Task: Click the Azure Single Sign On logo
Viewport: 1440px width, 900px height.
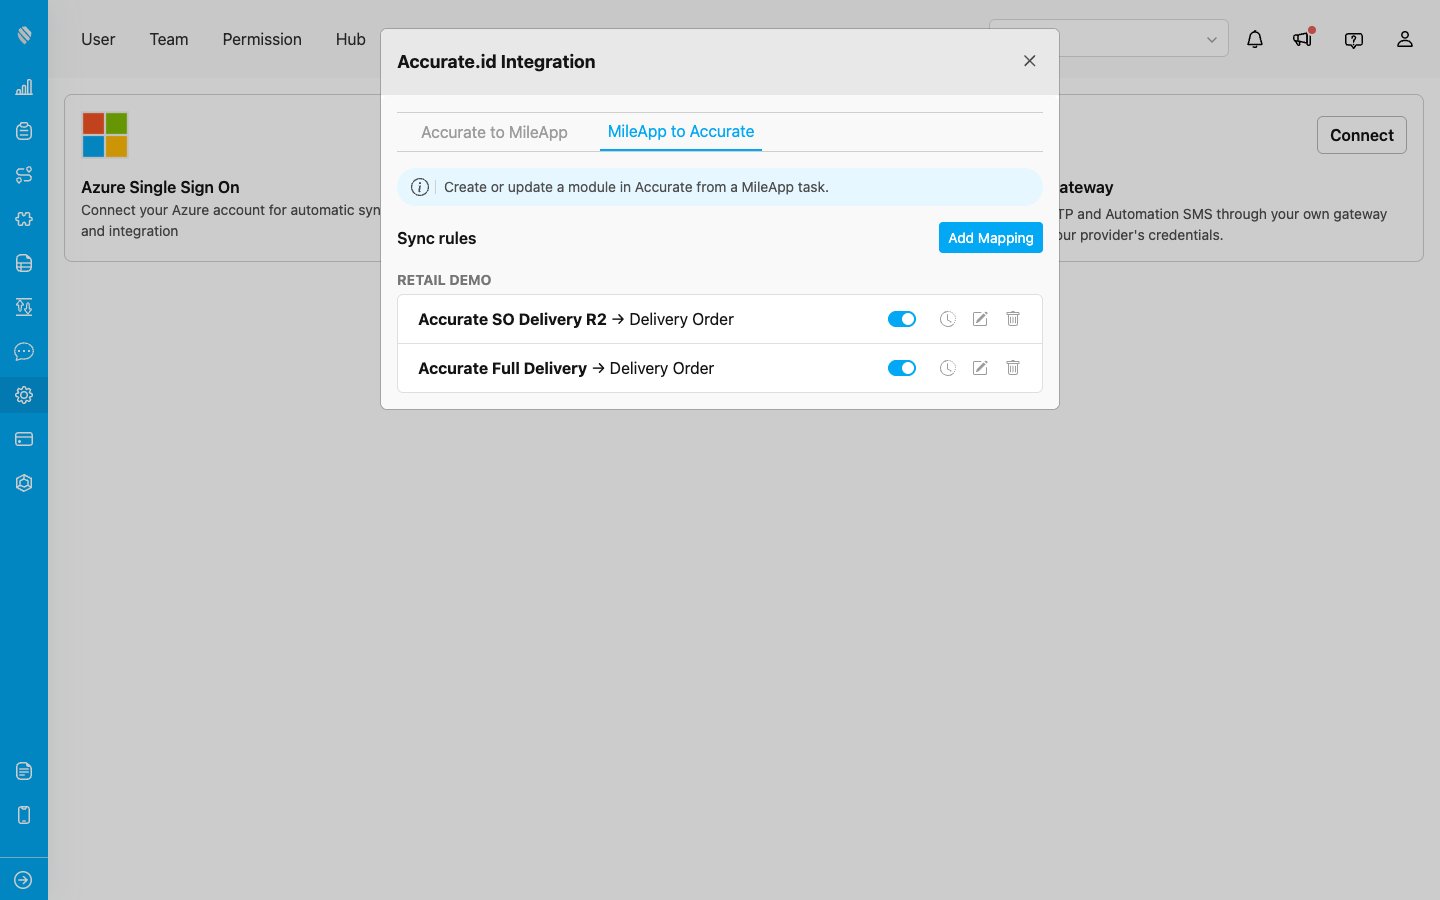Action: point(105,135)
